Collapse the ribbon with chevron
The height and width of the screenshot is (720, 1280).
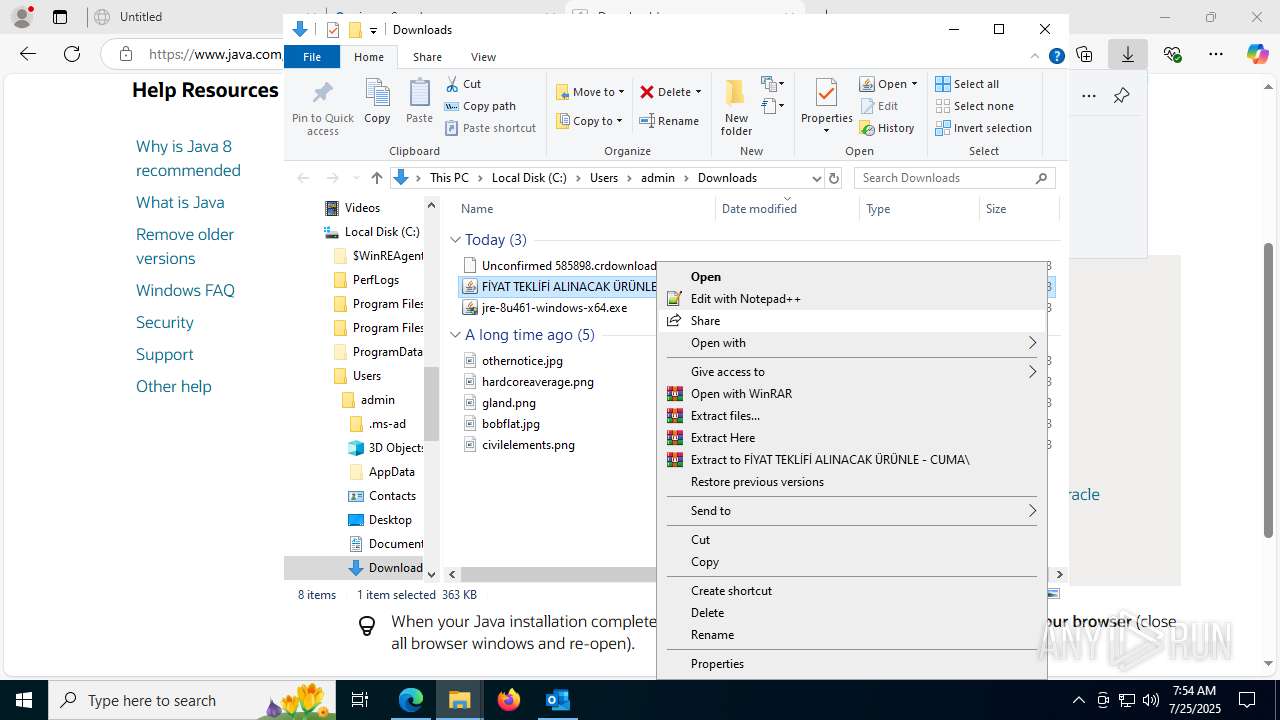(1035, 57)
